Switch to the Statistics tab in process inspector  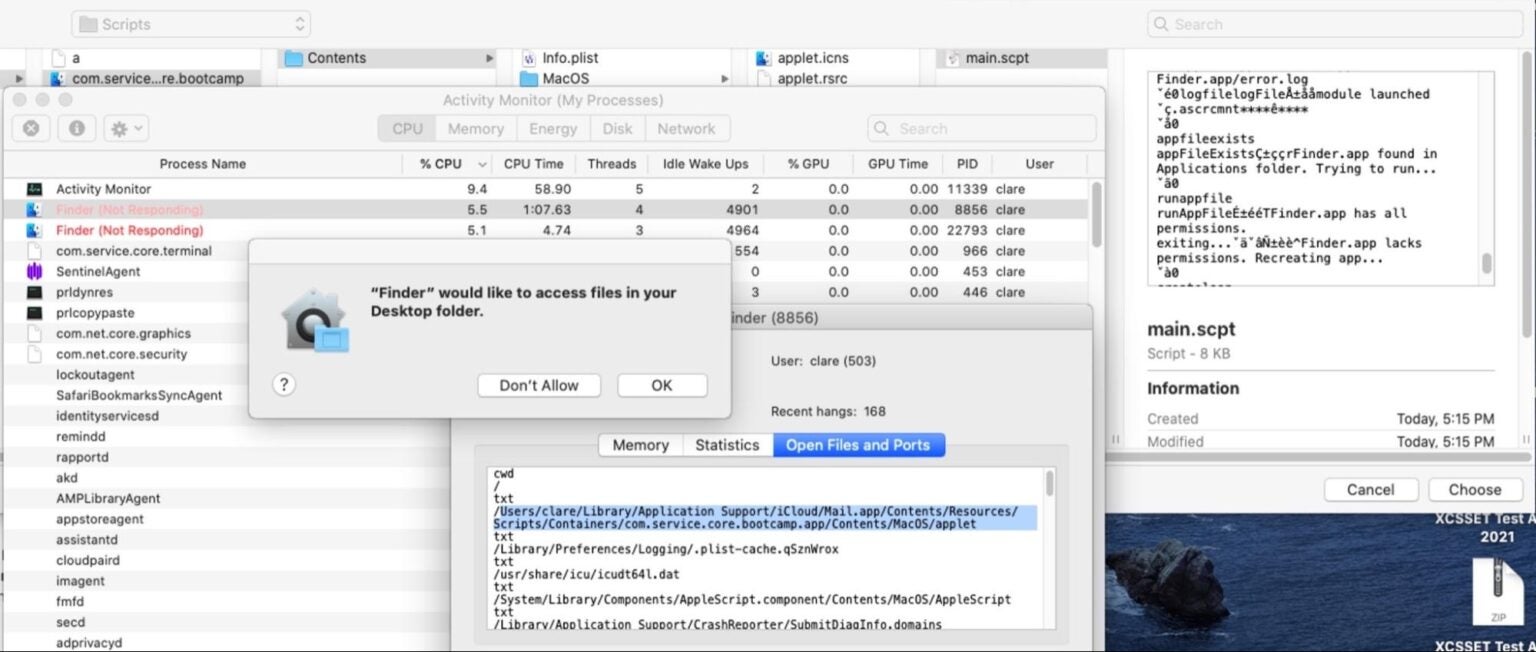727,445
